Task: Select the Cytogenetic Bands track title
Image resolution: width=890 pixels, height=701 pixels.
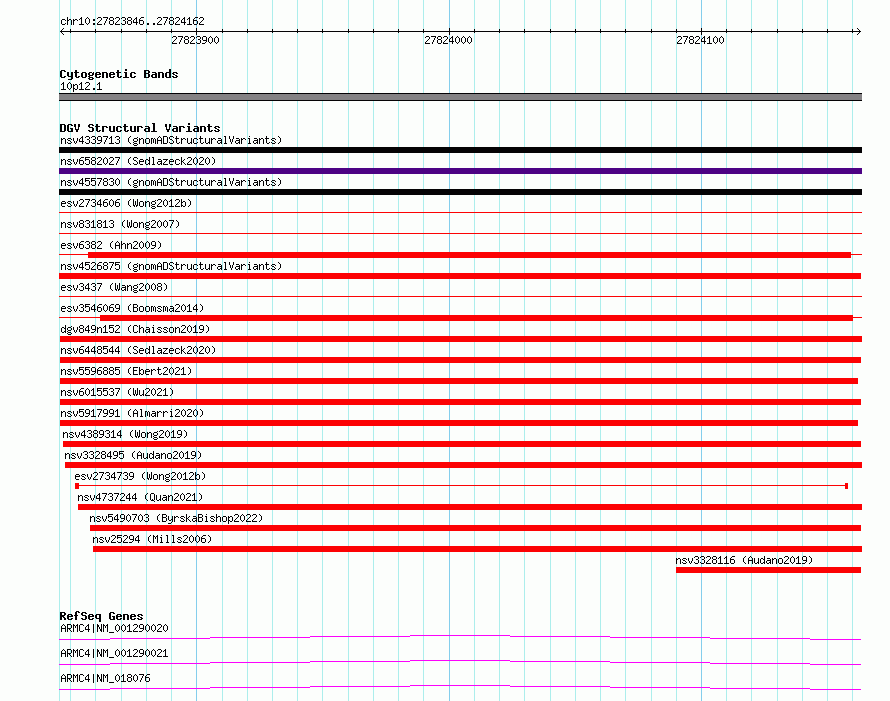Action: [119, 74]
